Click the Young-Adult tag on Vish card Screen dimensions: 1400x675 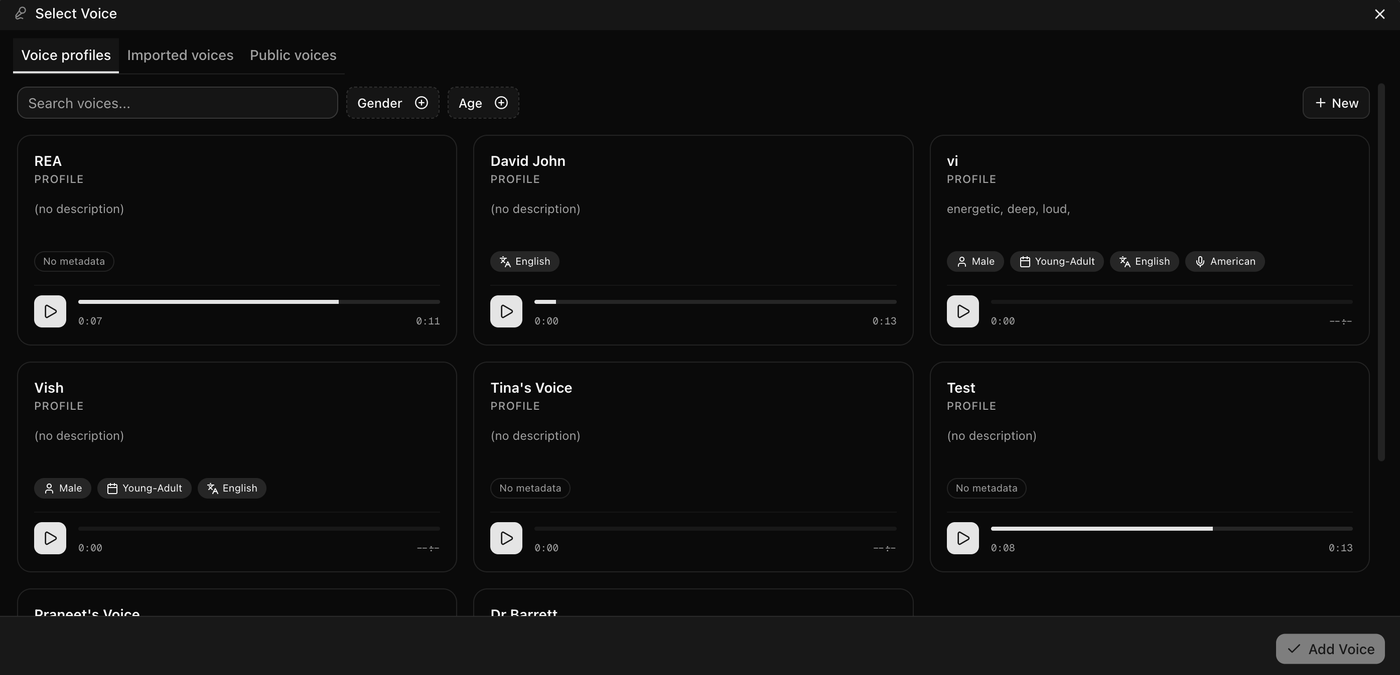144,488
